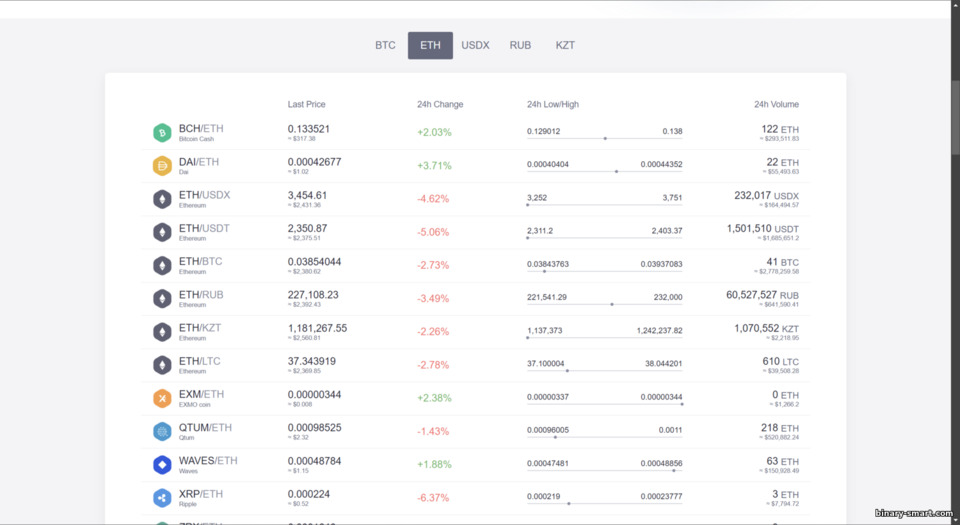Viewport: 960px width, 525px height.
Task: Click the 1,070,552 KZT volume value
Action: click(767, 329)
